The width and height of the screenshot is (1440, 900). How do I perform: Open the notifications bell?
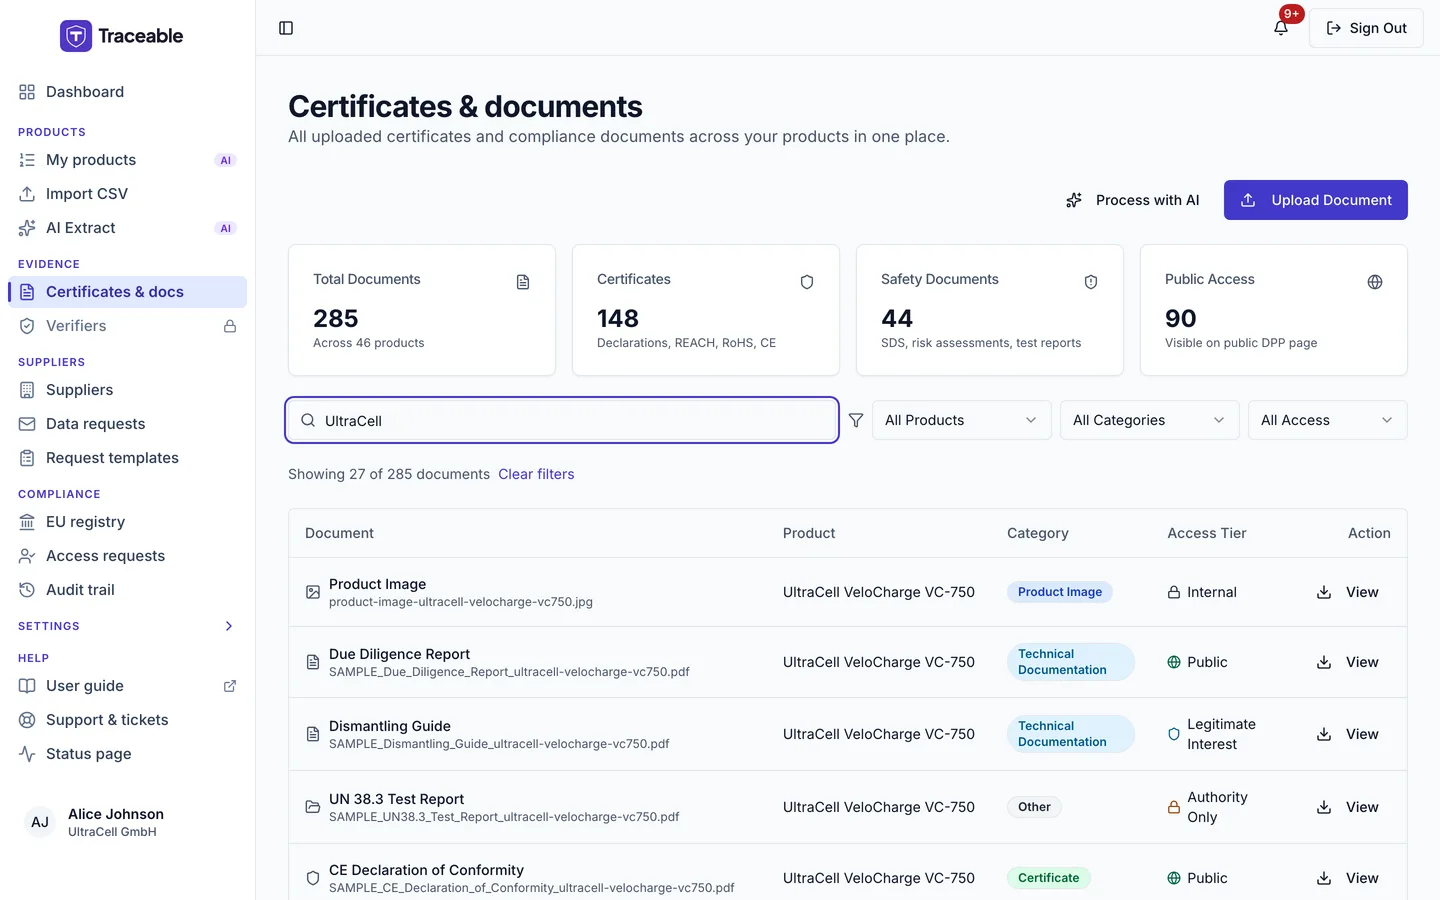1281,28
